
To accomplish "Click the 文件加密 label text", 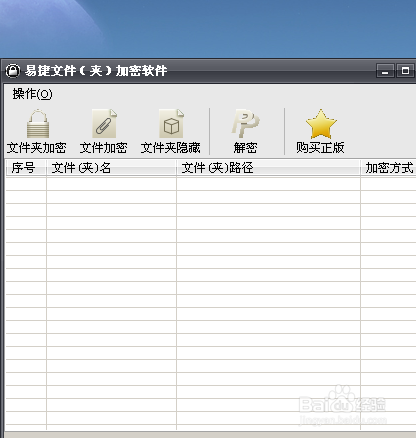I will click(104, 148).
